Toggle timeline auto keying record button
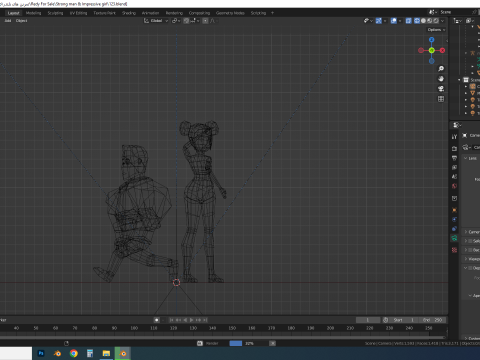The height and width of the screenshot is (360, 480). coord(156,320)
